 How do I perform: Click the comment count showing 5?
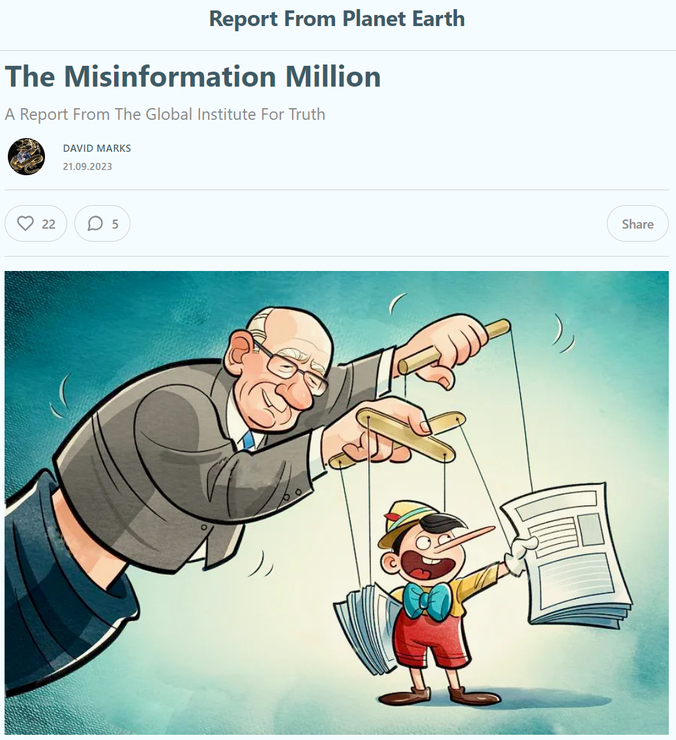click(115, 224)
